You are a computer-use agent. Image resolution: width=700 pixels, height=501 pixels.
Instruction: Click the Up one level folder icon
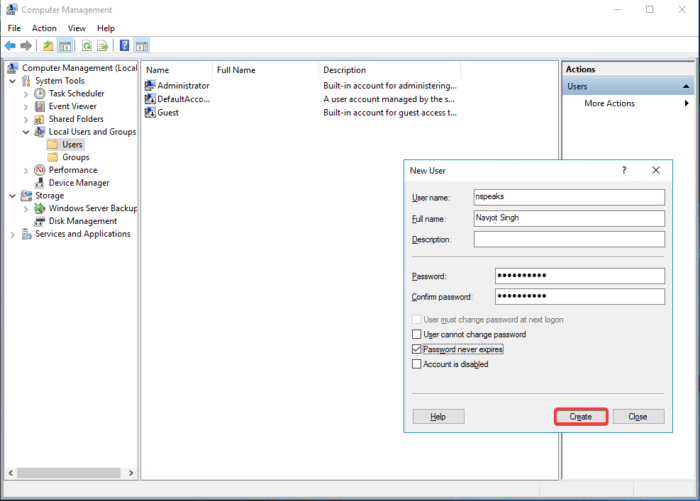(x=48, y=46)
